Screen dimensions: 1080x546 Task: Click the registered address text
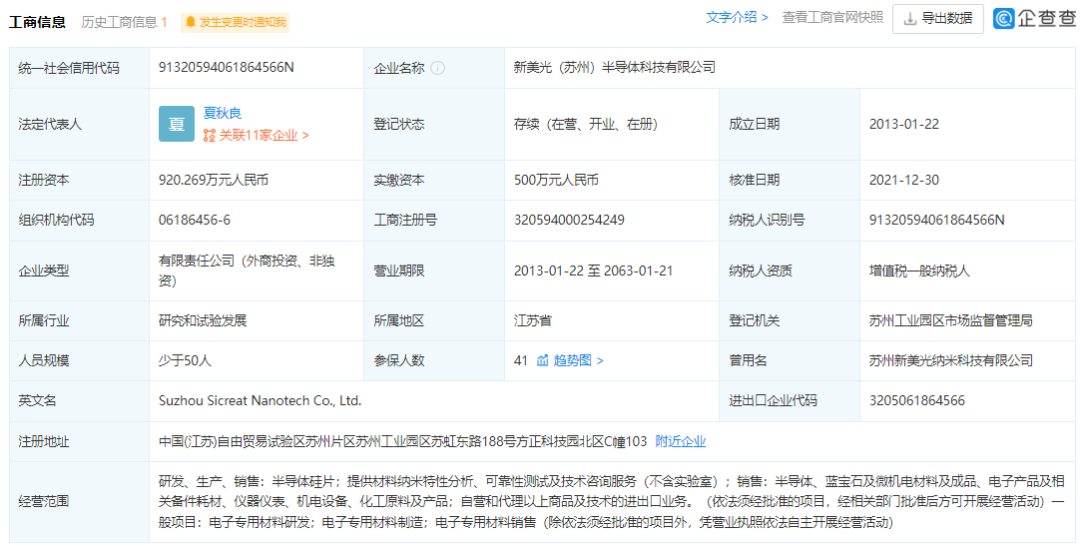click(403, 441)
